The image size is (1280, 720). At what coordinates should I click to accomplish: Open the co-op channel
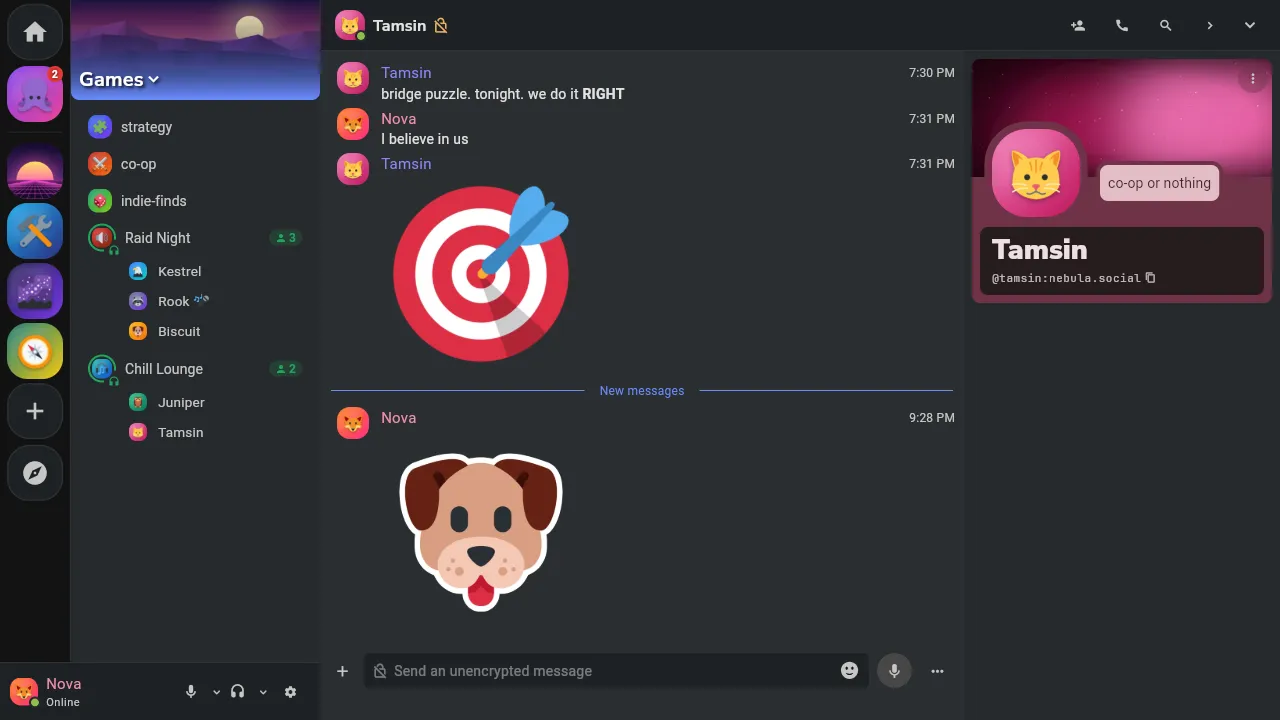click(196, 164)
